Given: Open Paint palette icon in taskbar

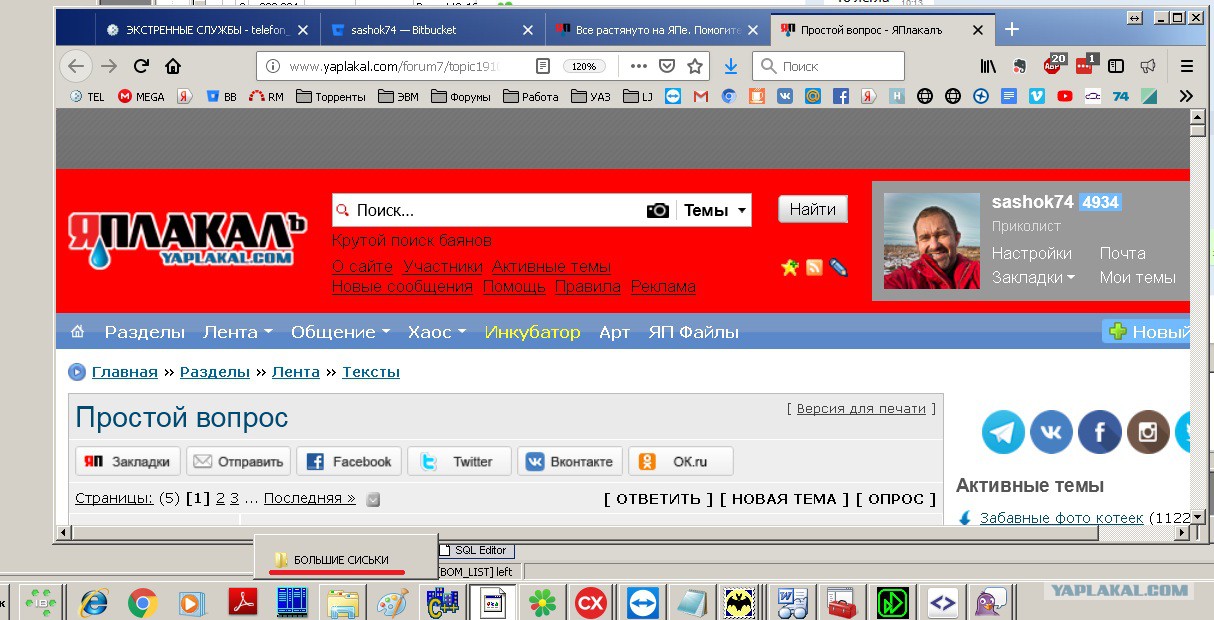Looking at the screenshot, I should coord(392,603).
